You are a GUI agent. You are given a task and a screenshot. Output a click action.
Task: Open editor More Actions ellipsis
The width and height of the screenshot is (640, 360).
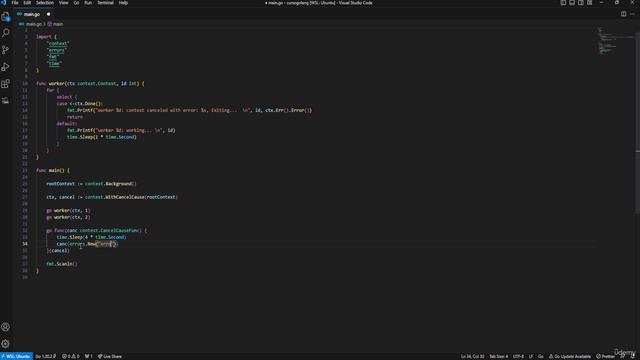tap(632, 14)
